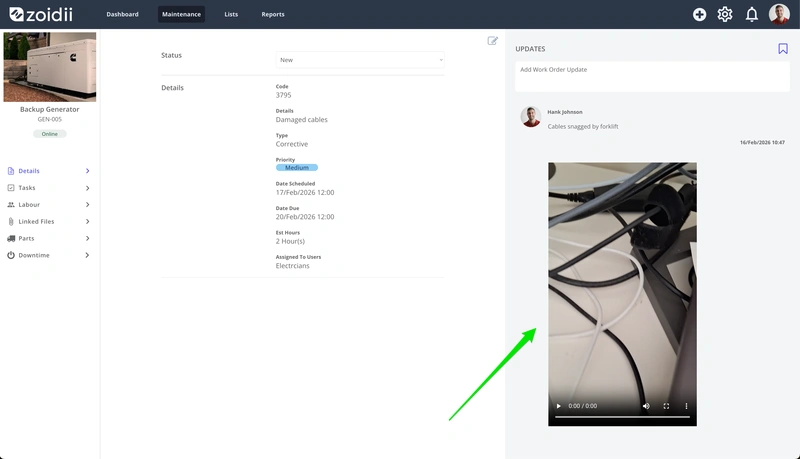Viewport: 800px width, 459px height.
Task: Select Parts in sidebar
Action: coord(27,238)
